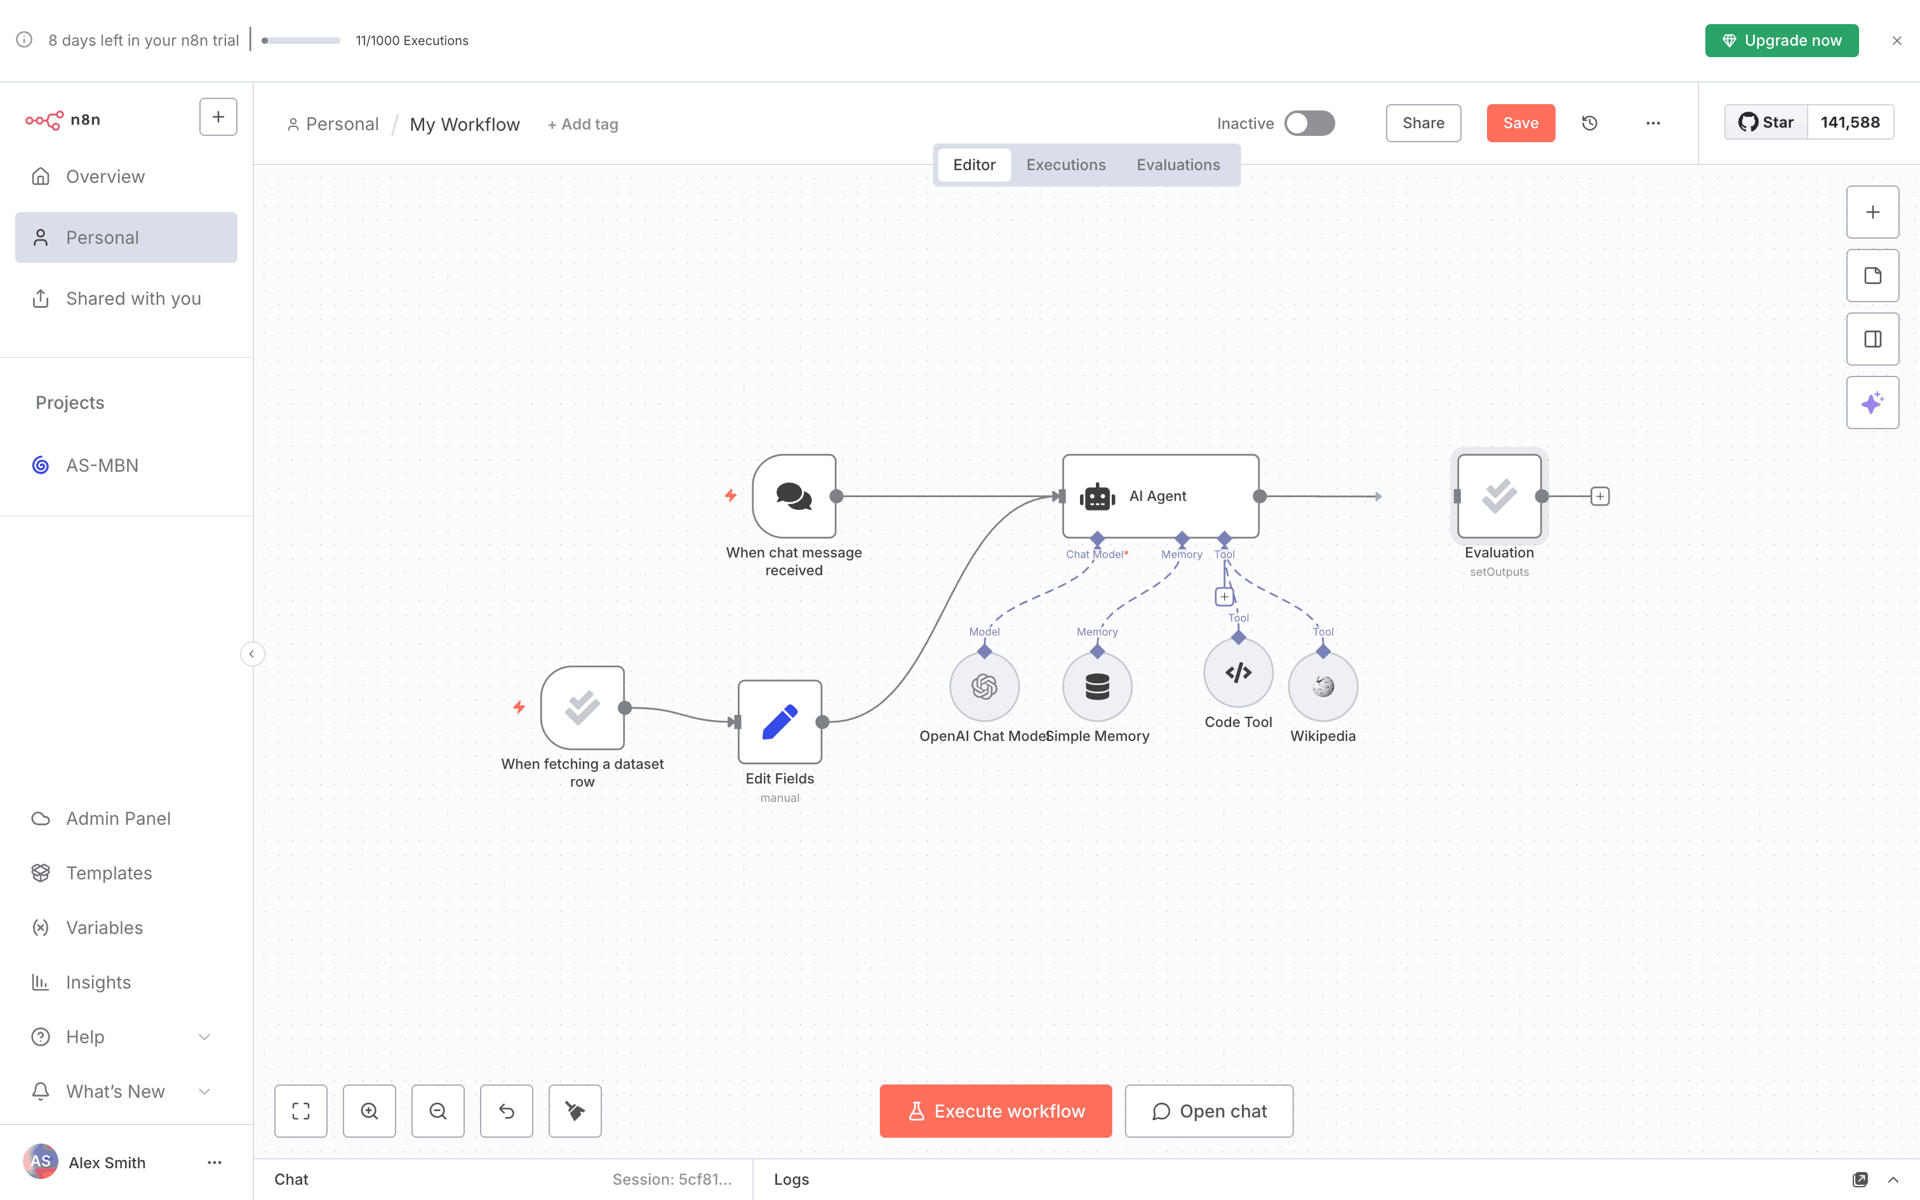Zoom out of the canvas
The width and height of the screenshot is (1920, 1200).
tap(438, 1111)
